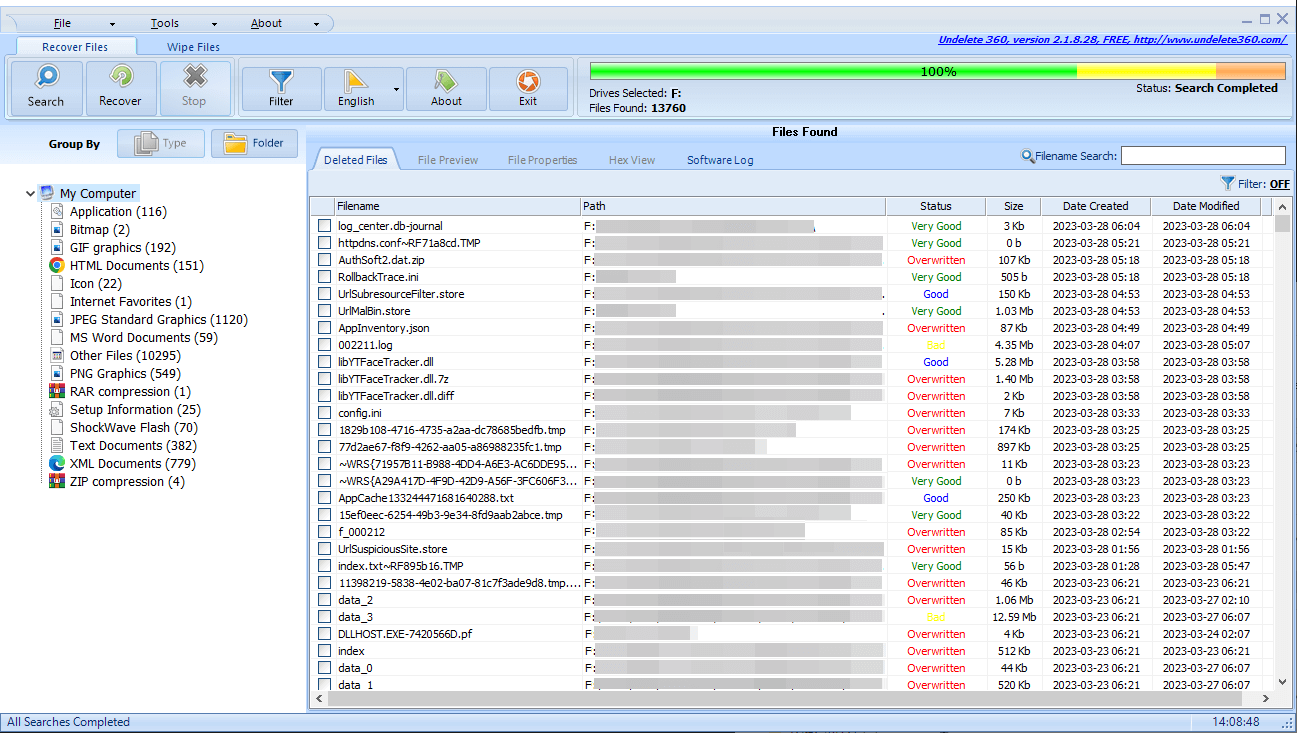The height and width of the screenshot is (733, 1297).
Task: Check the box for log_center.db-journal
Action: click(324, 226)
